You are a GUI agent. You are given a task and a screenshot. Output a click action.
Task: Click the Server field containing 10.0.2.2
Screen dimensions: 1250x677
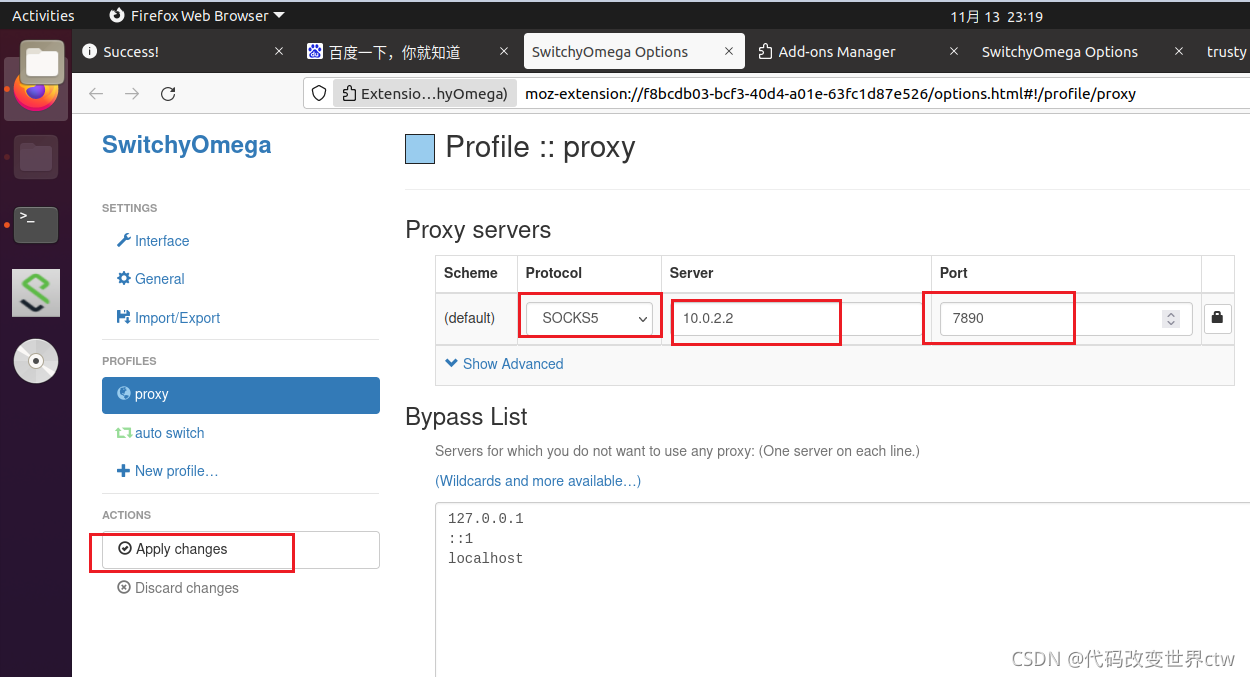pyautogui.click(x=797, y=318)
